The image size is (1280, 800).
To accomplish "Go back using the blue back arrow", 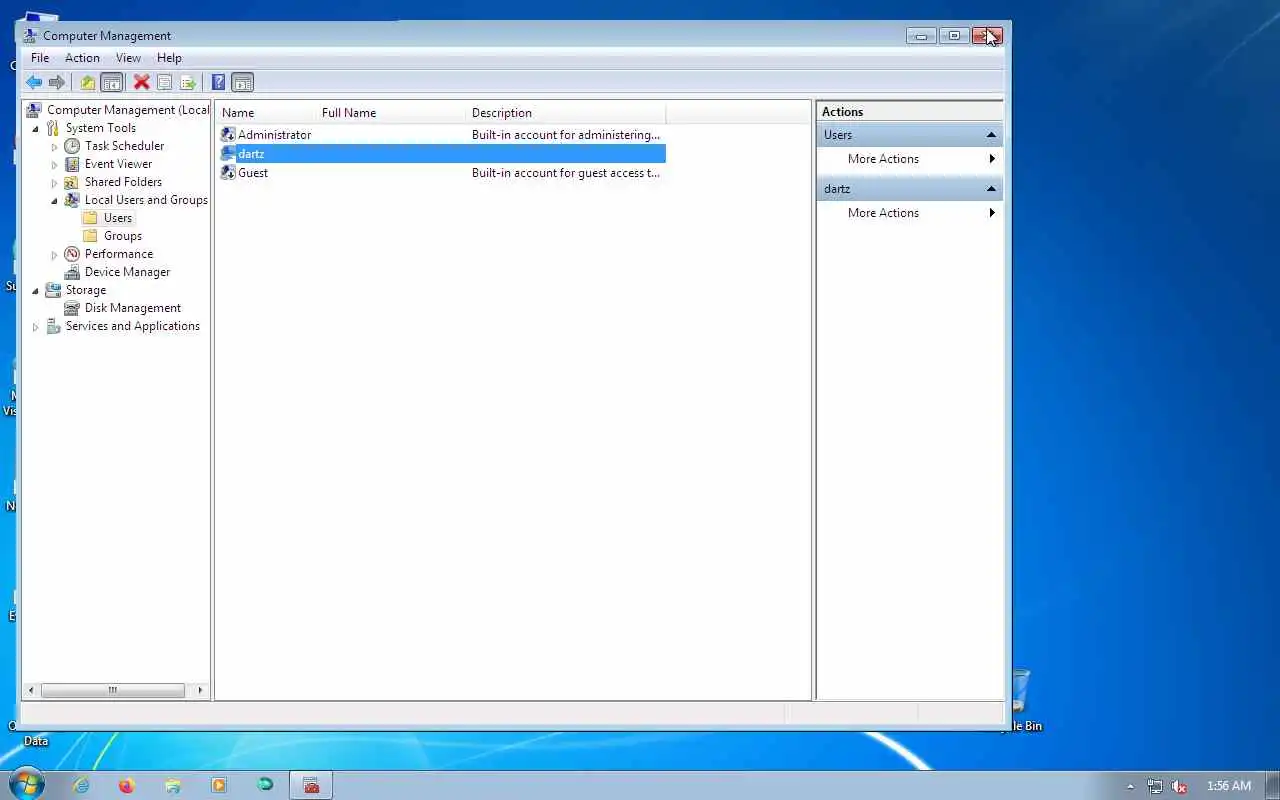I will coord(34,83).
